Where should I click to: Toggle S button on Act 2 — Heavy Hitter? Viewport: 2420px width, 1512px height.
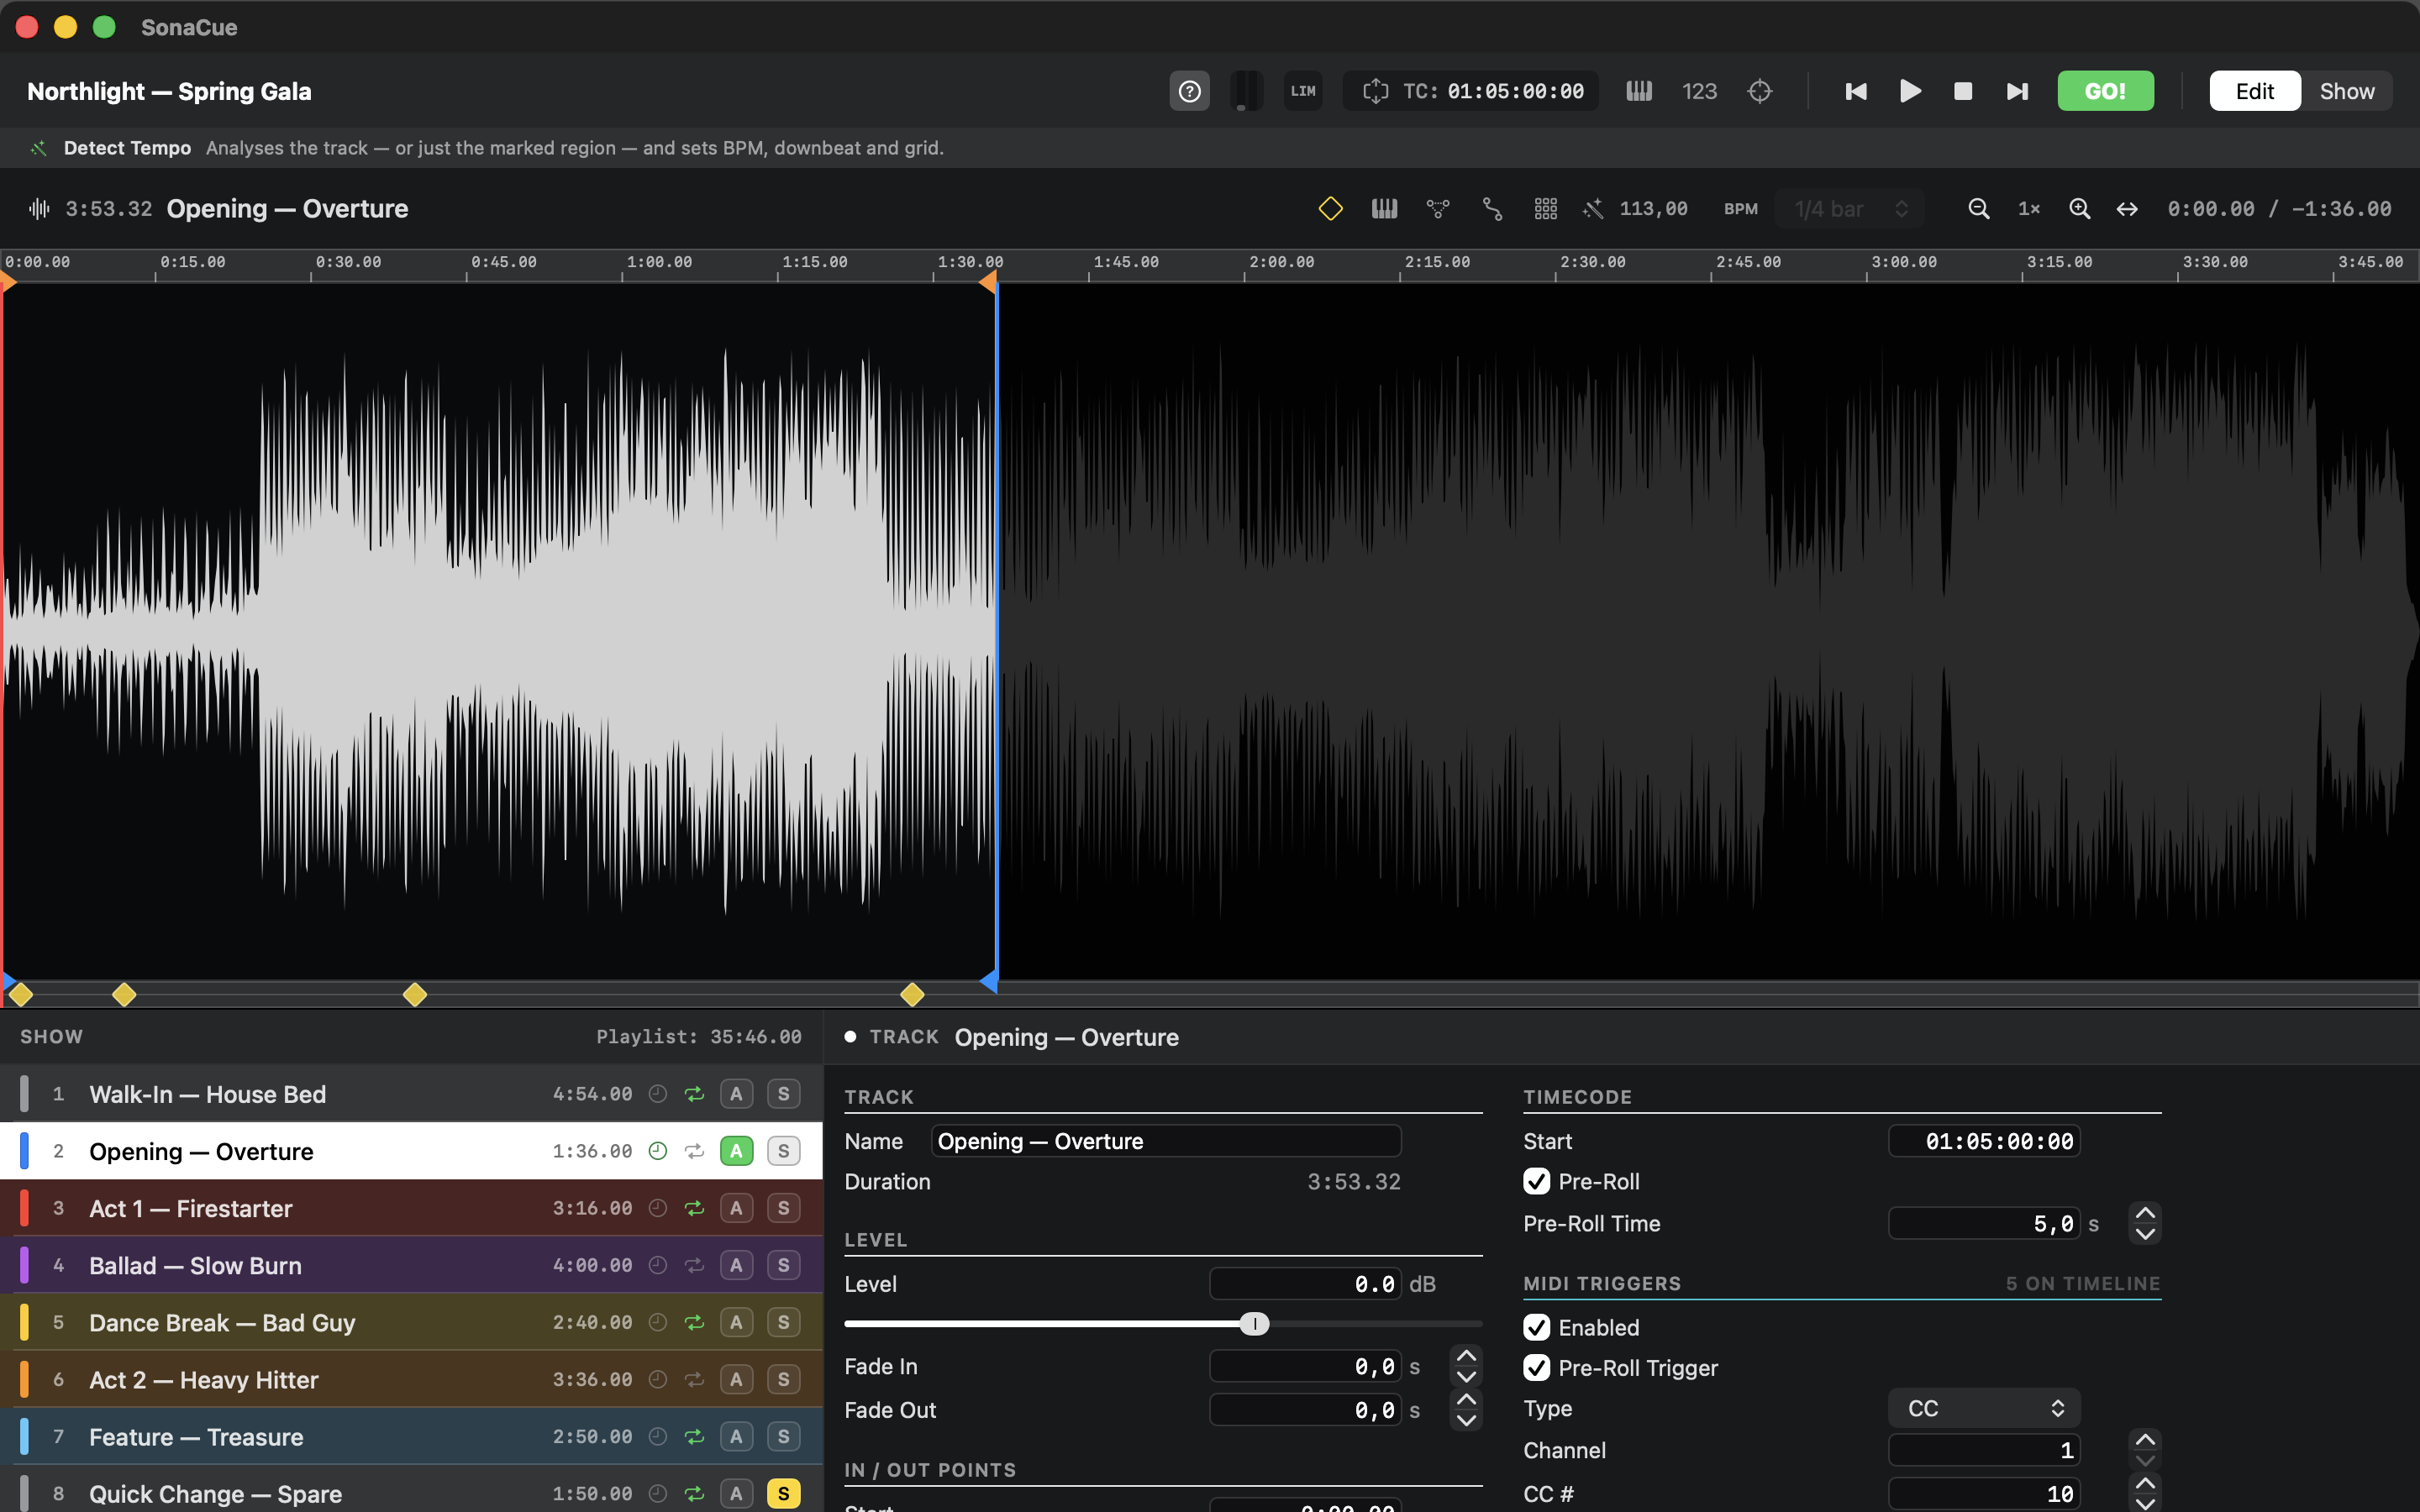click(x=783, y=1379)
